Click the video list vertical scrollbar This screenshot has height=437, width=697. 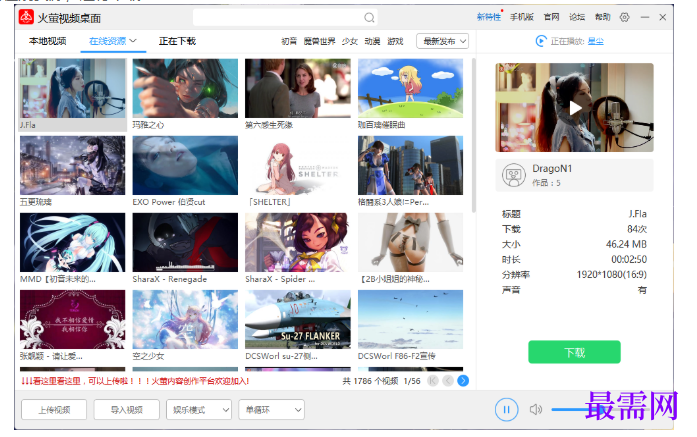[473, 135]
